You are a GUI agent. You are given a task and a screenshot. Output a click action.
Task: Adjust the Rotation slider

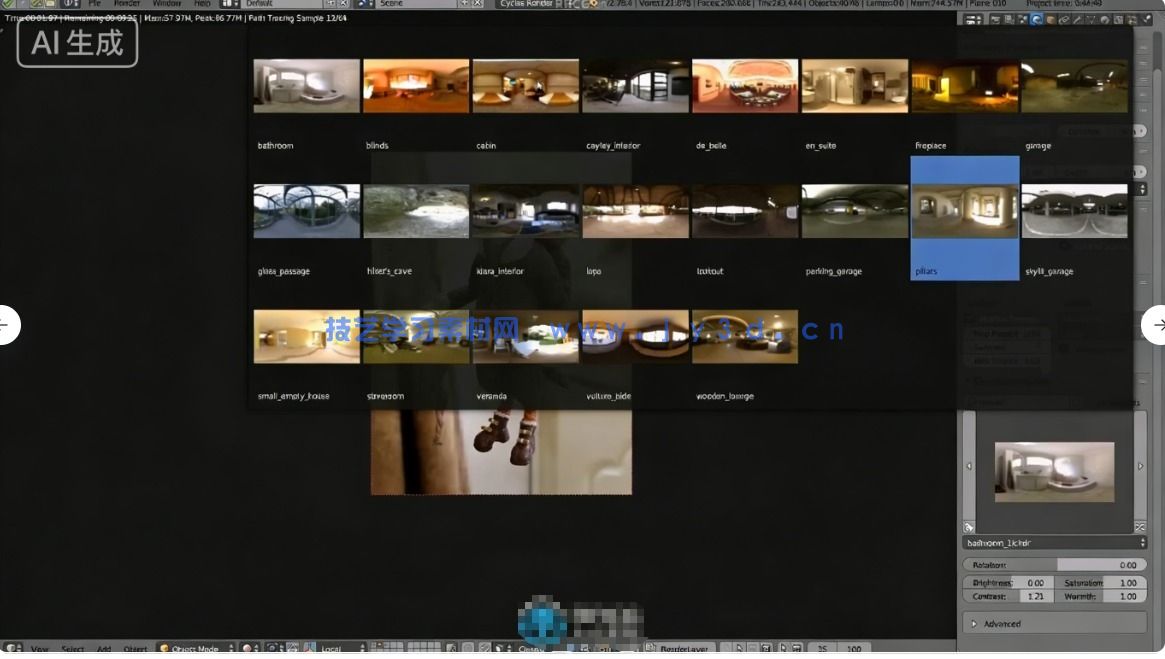1054,565
